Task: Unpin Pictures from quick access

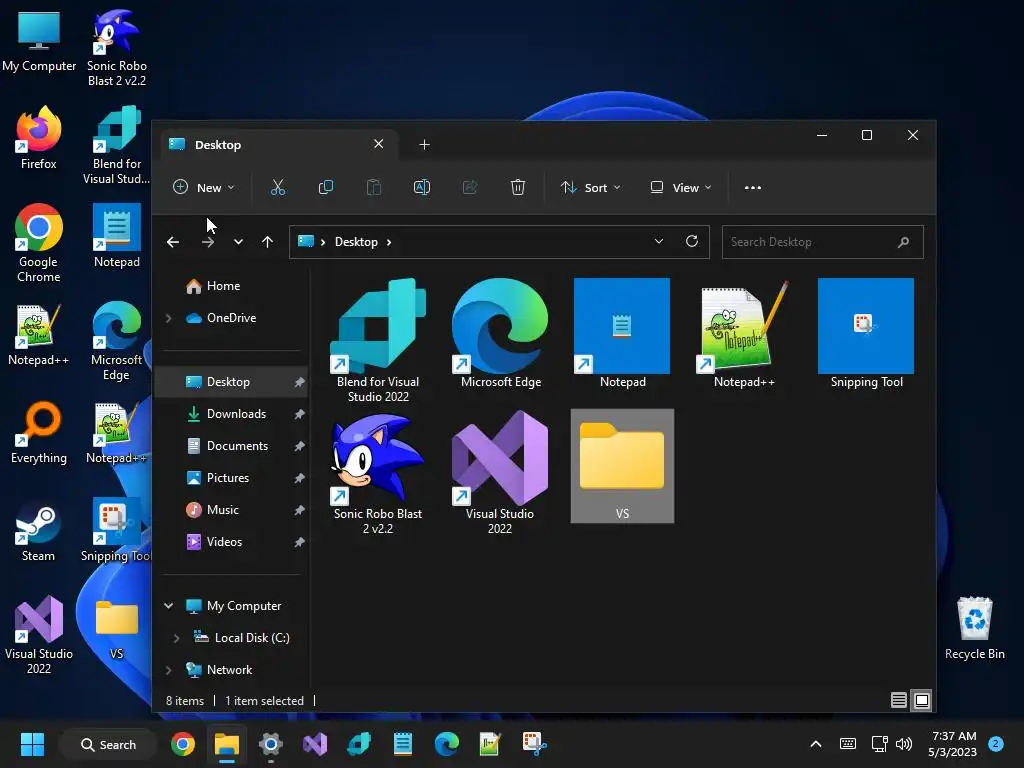Action: click(x=299, y=478)
